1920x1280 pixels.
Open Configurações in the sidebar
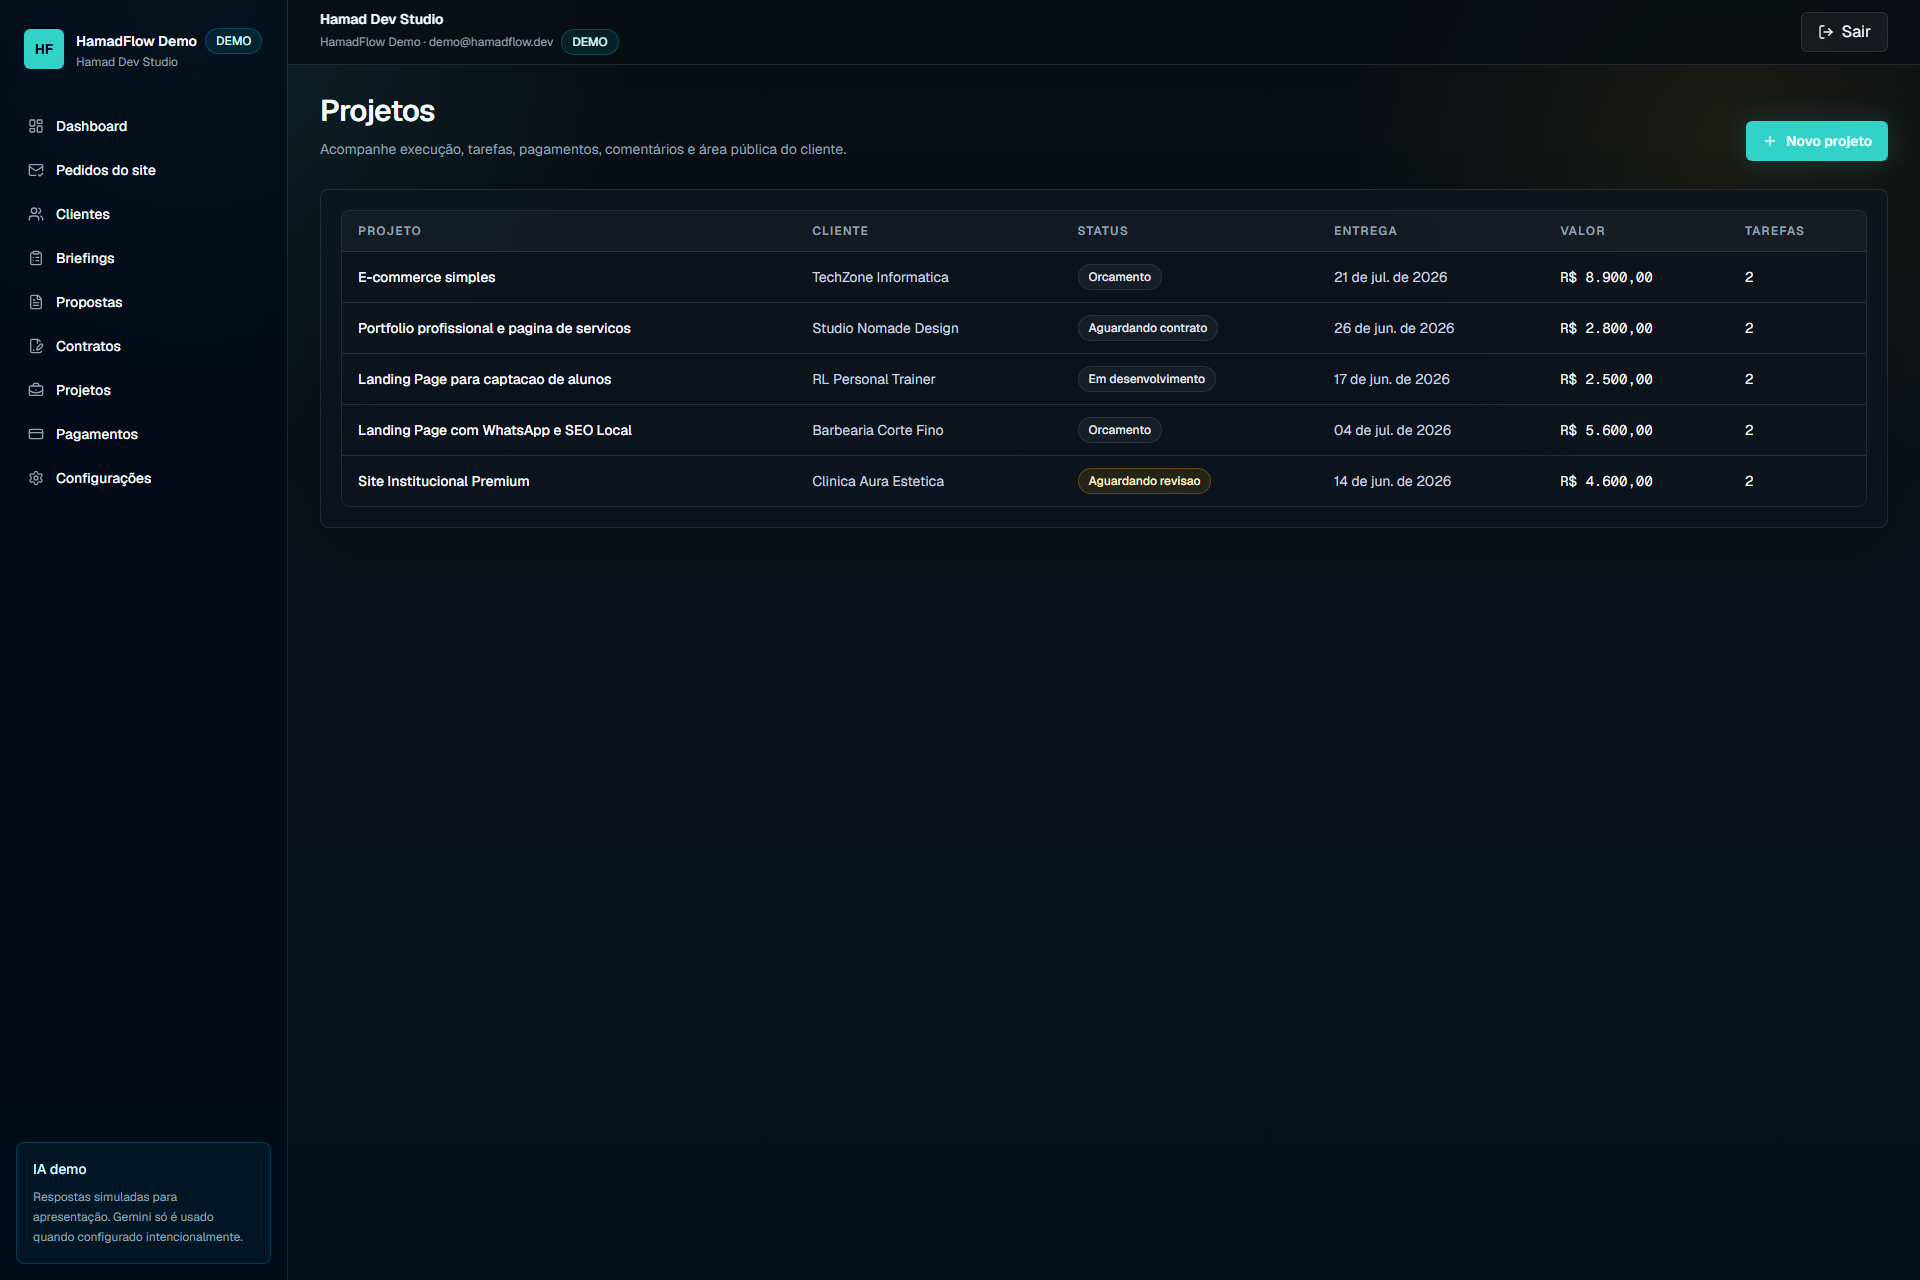pos(143,478)
